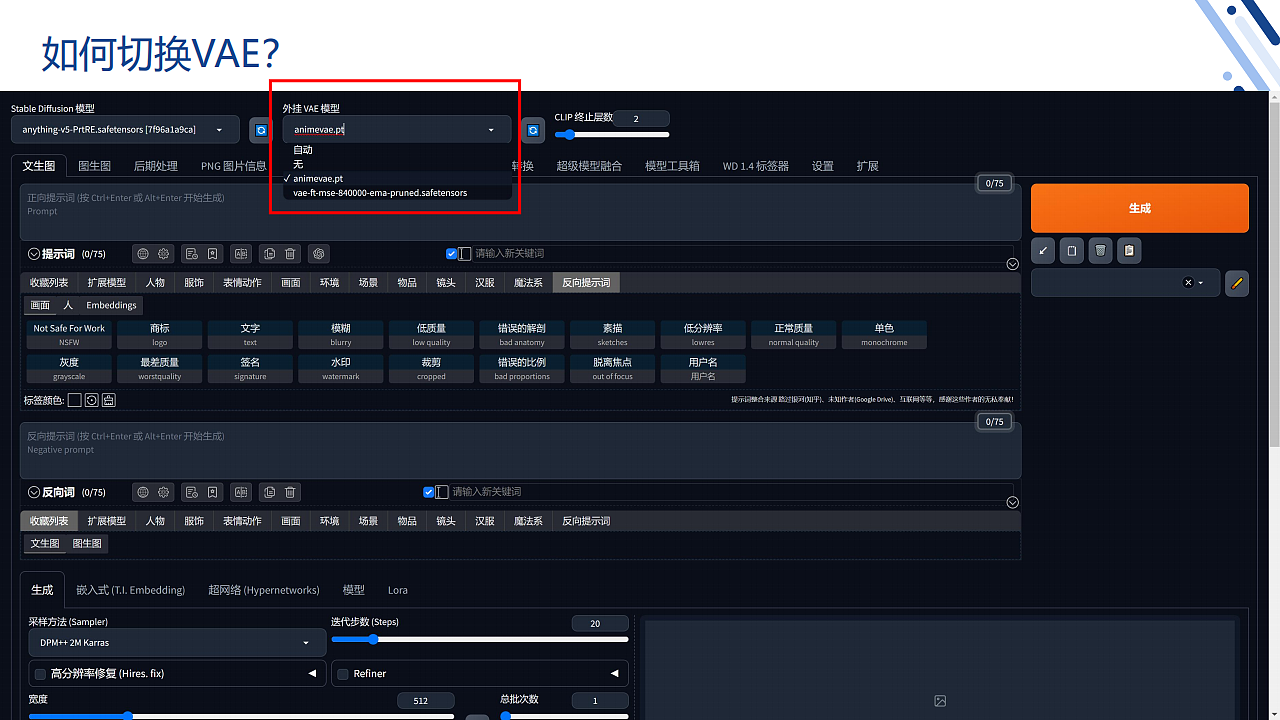Adjust the 迭代步数 (Steps) slider
This screenshot has height=720, width=1280.
click(x=480, y=639)
